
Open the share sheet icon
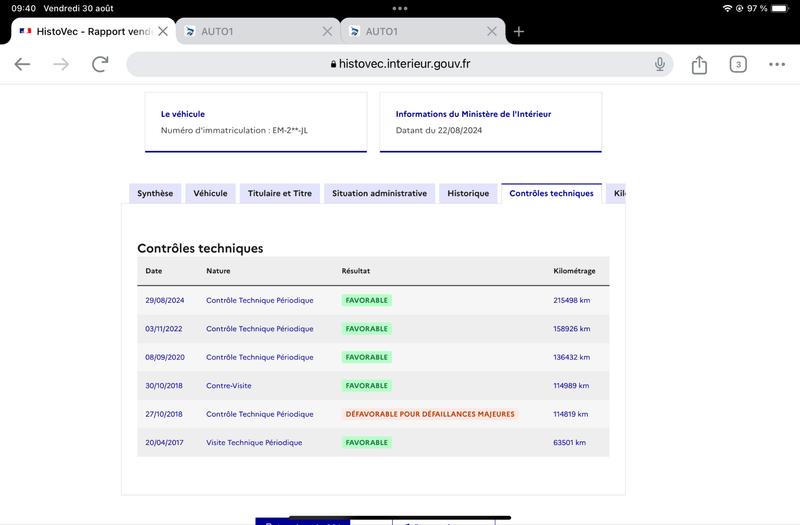pos(699,64)
